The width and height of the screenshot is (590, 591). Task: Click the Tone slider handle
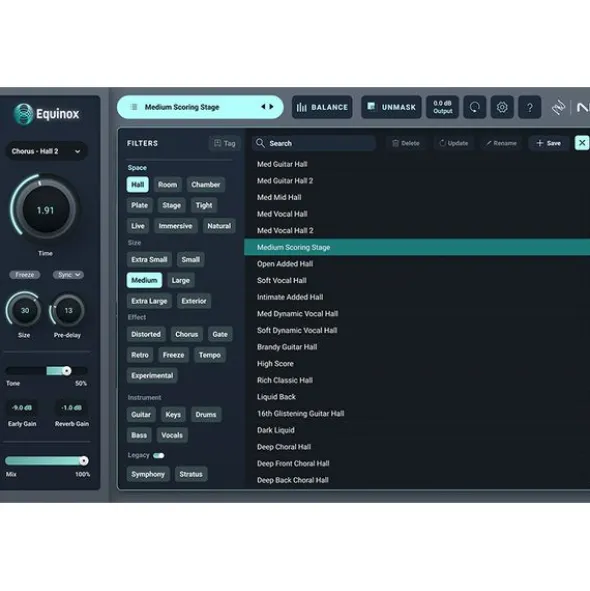tap(67, 371)
